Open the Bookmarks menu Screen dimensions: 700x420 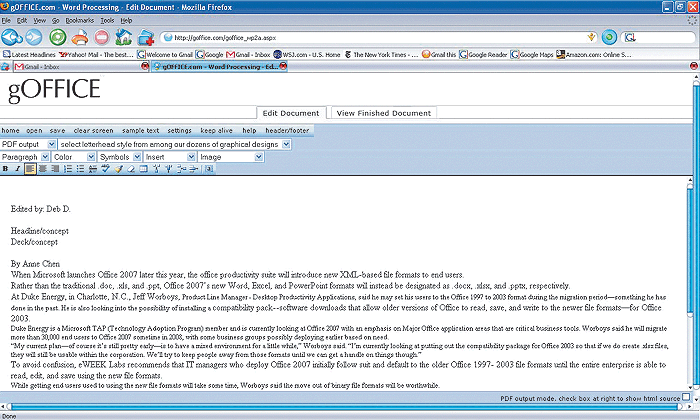[79, 20]
